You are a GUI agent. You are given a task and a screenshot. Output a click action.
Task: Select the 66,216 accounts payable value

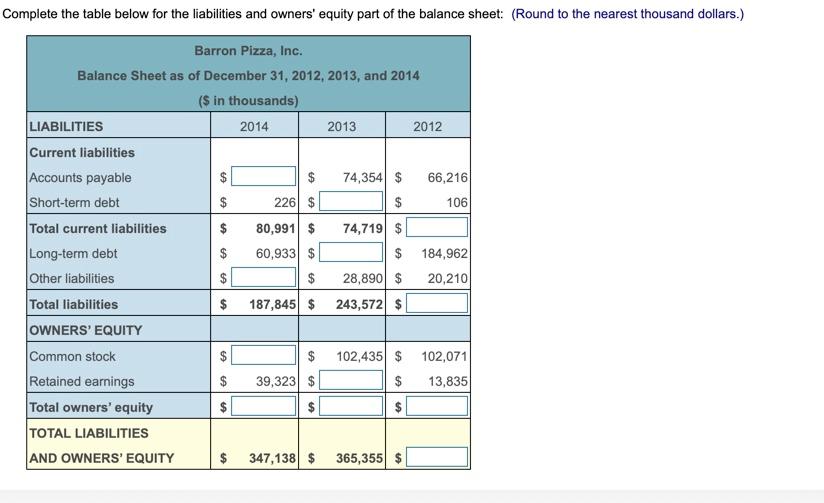click(x=447, y=178)
